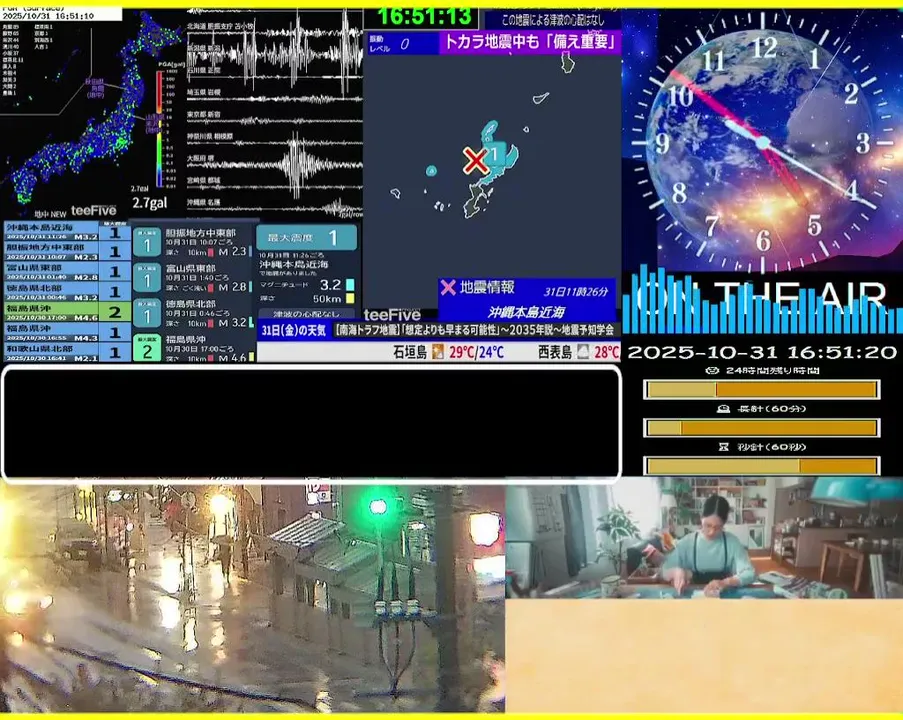Click the 最大震度 1 header panel
The height and width of the screenshot is (720, 903).
(x=306, y=237)
